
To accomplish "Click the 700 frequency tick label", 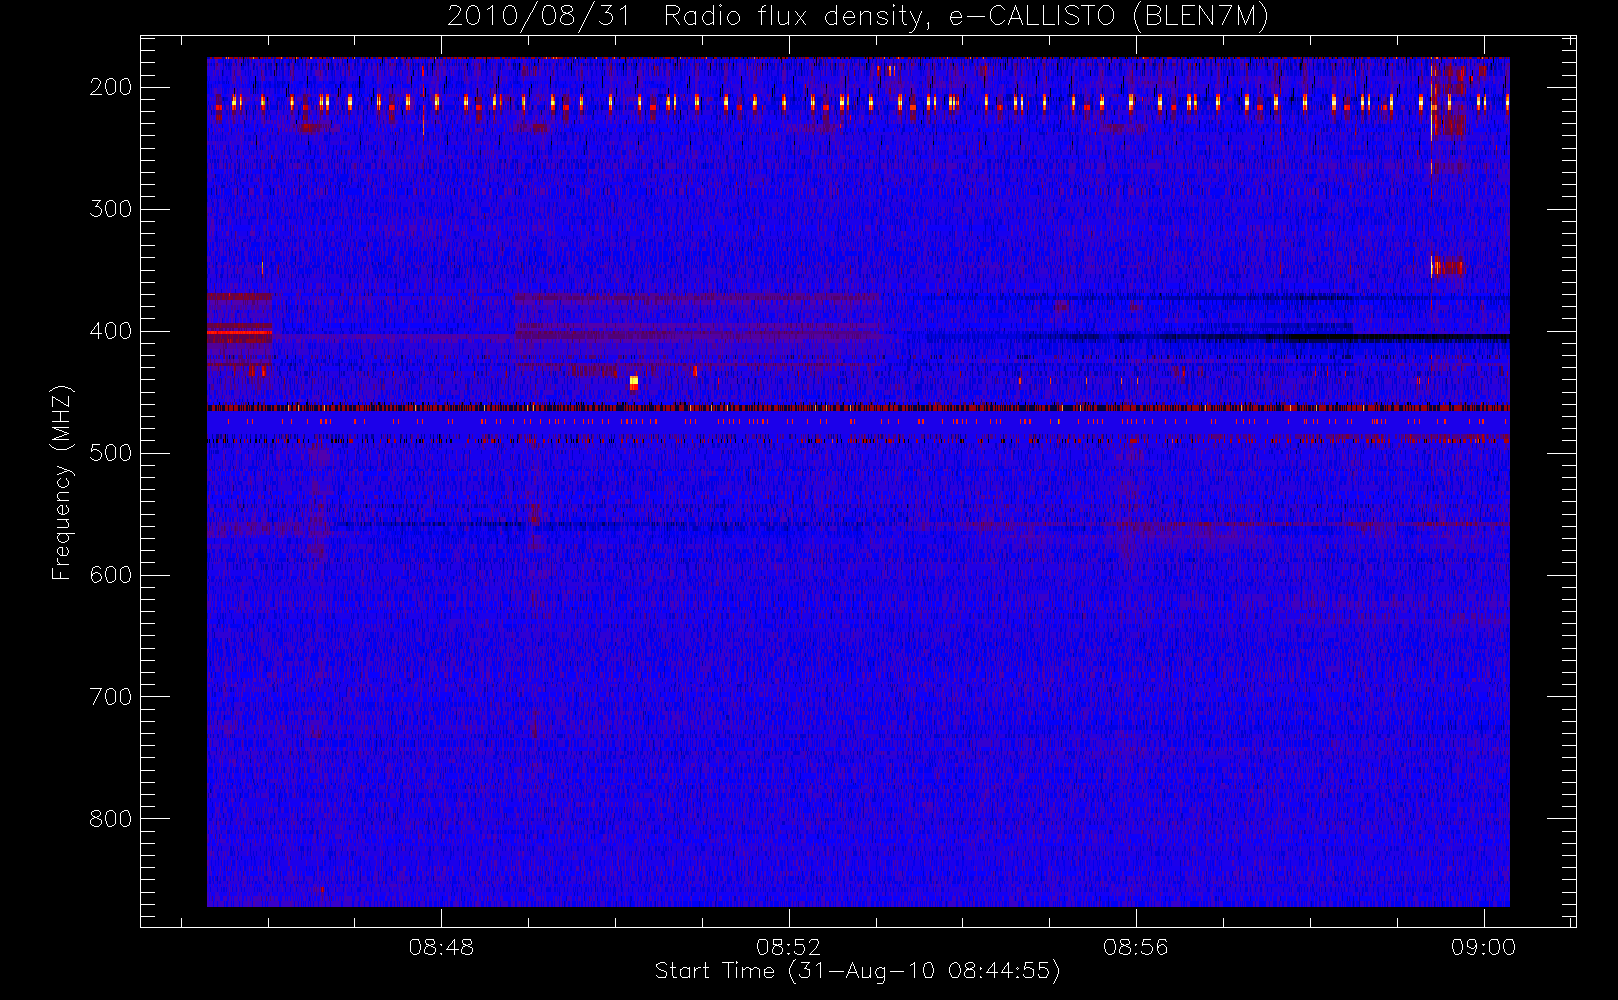I will (x=111, y=697).
